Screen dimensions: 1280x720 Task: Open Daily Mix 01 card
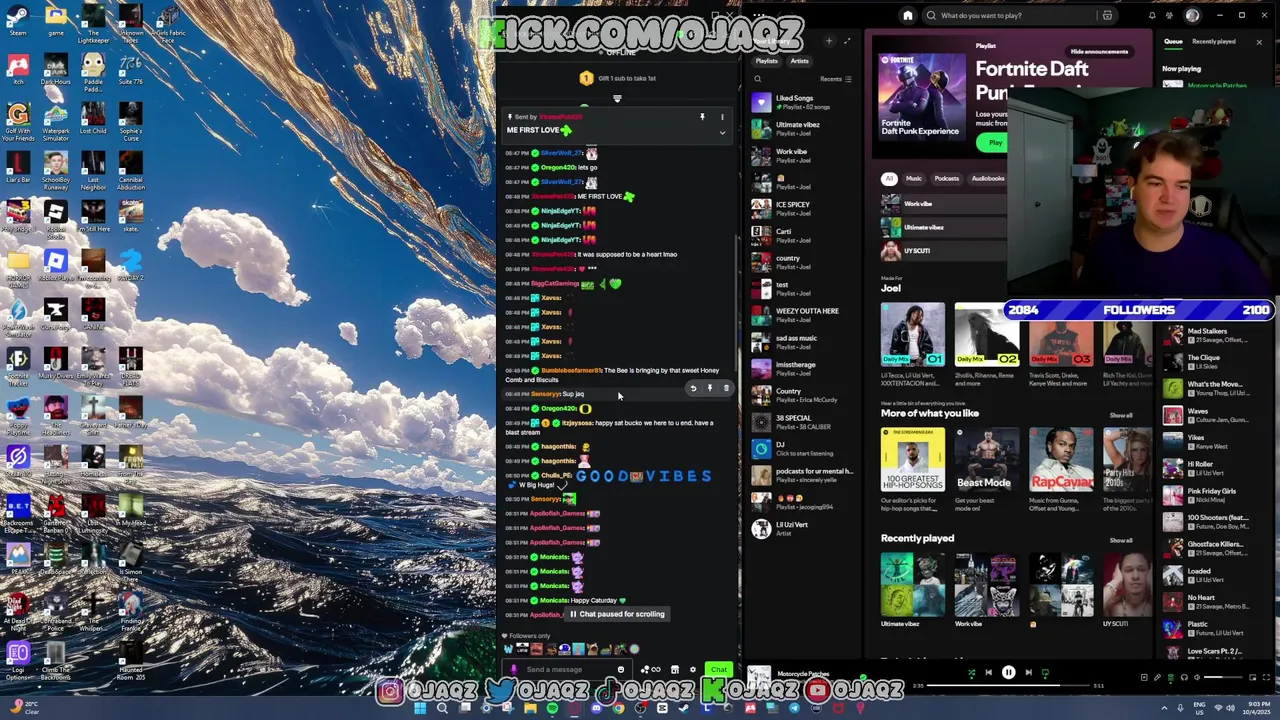912,345
